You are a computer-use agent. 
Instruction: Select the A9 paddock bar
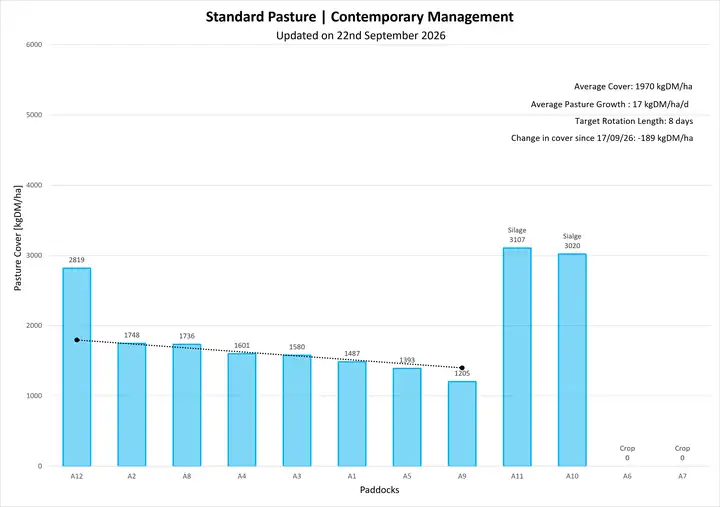click(462, 424)
